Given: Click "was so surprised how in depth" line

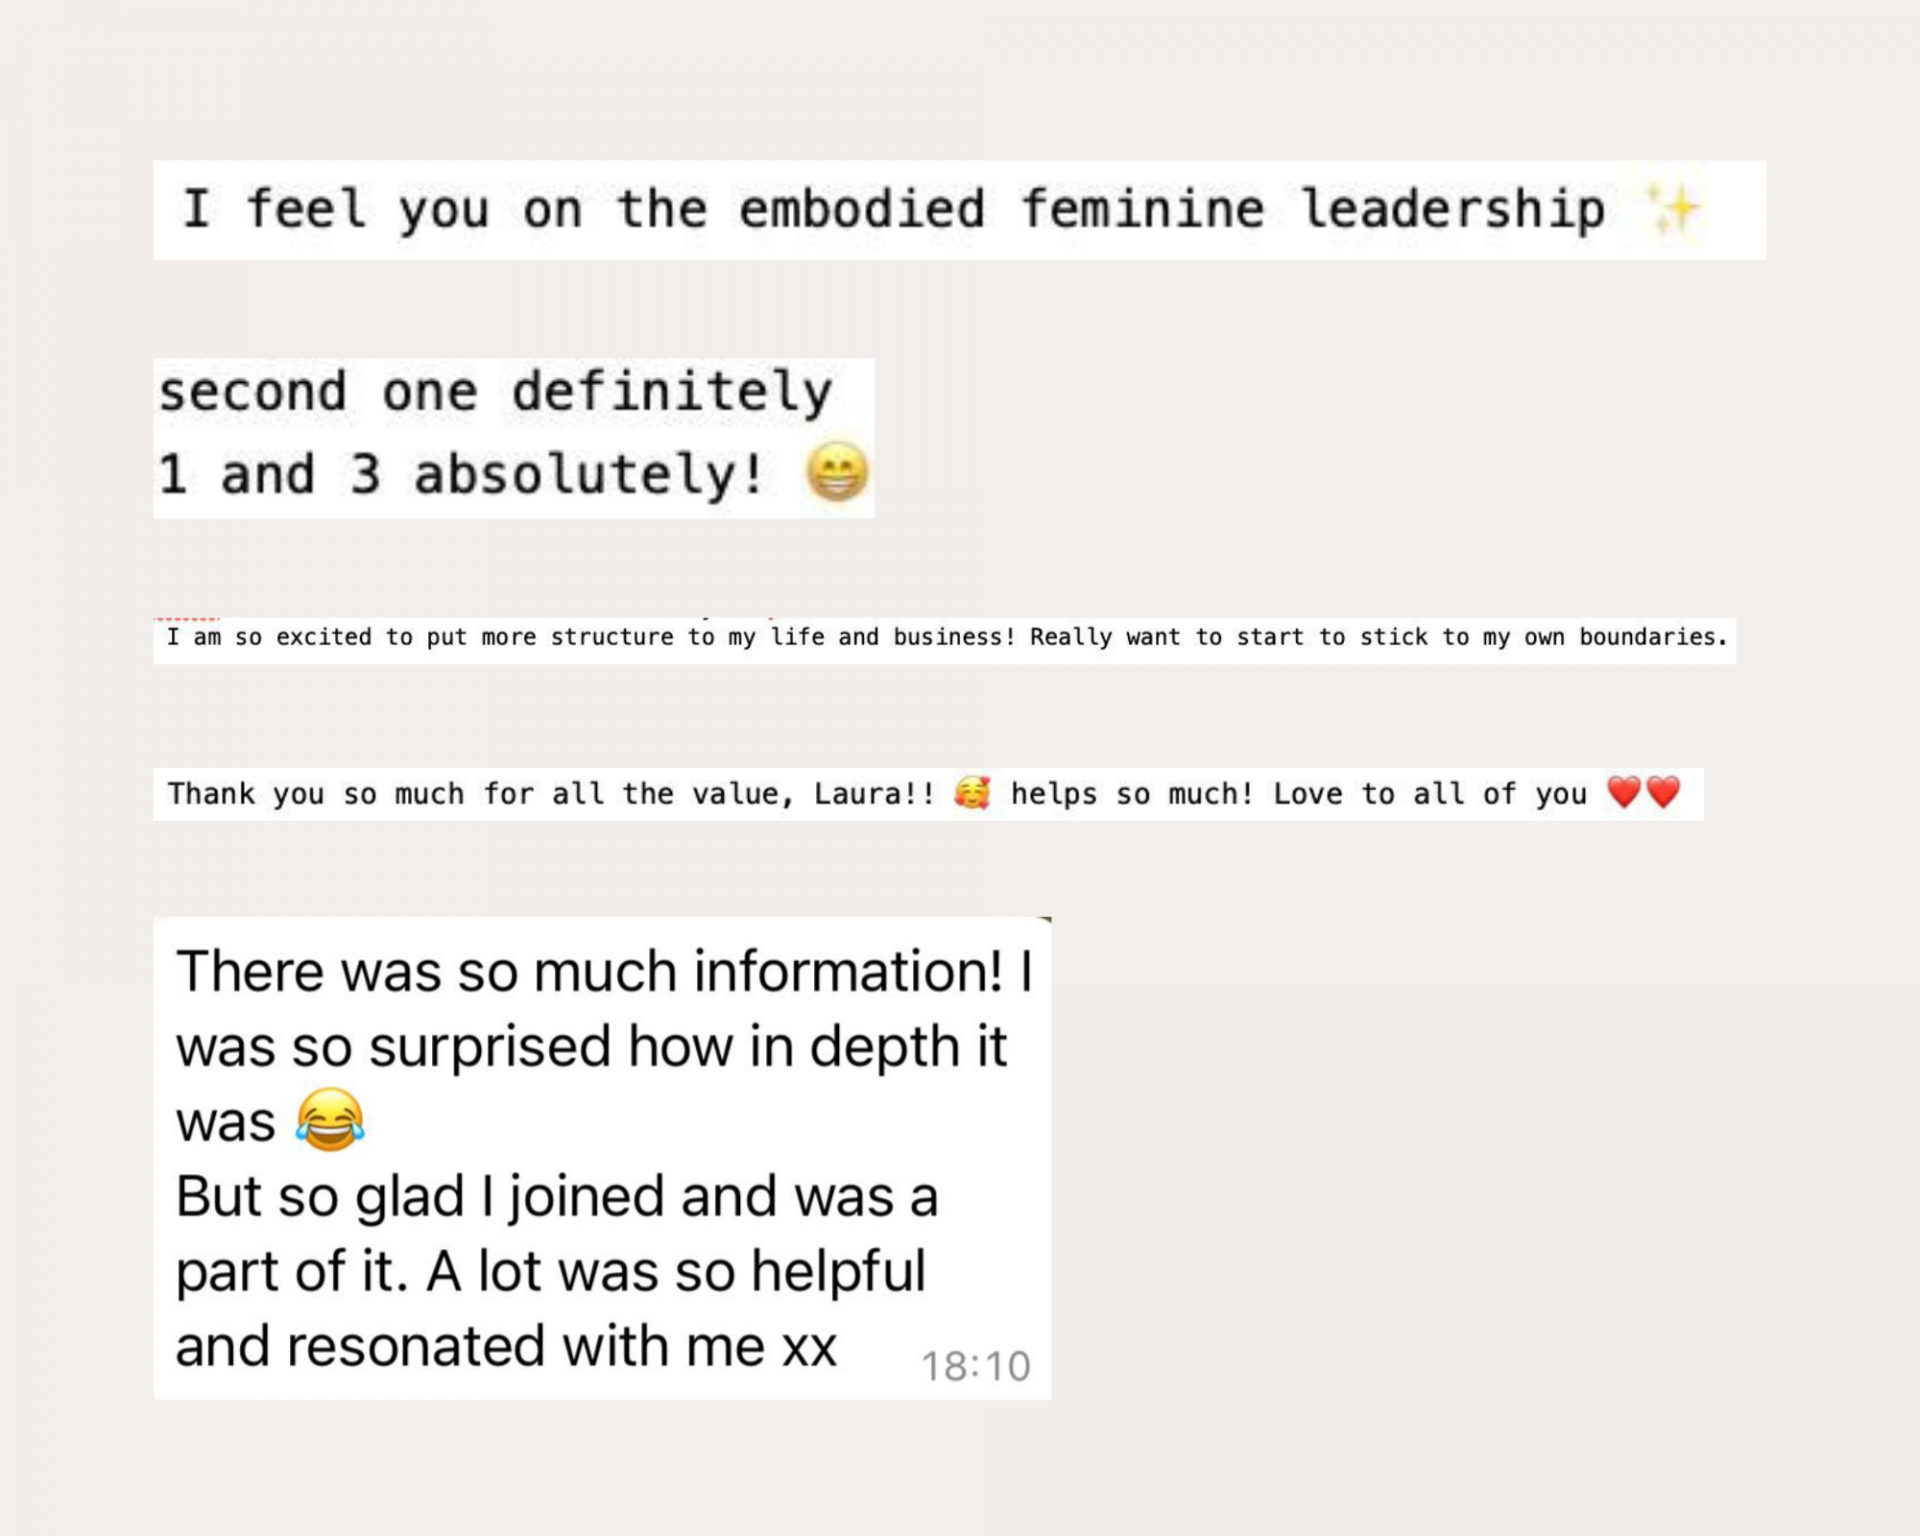Looking at the screenshot, I should click(590, 1047).
